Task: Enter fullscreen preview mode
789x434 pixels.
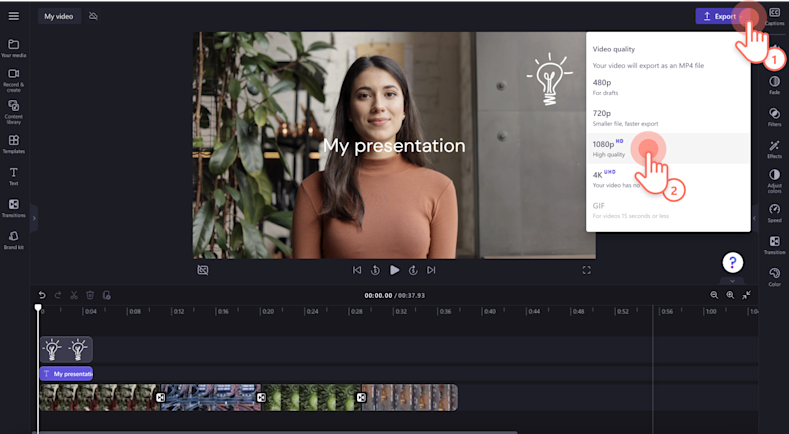Action: click(x=586, y=270)
